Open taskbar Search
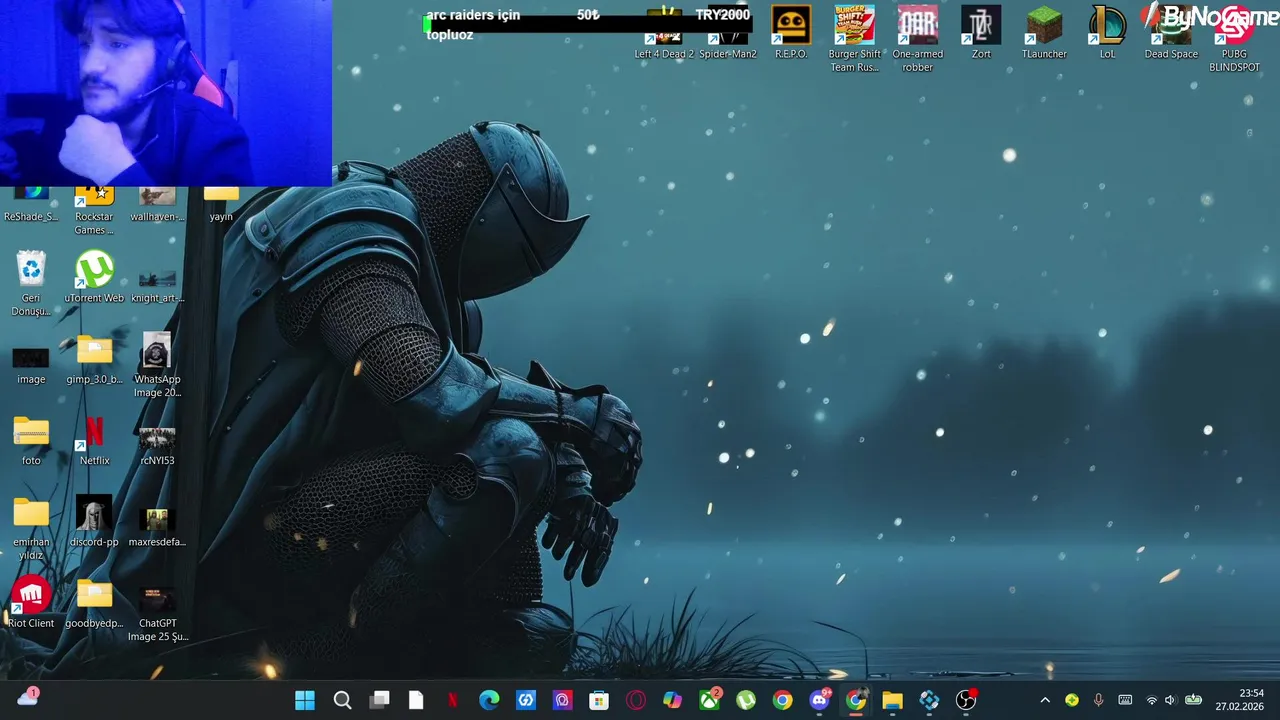 click(x=342, y=700)
